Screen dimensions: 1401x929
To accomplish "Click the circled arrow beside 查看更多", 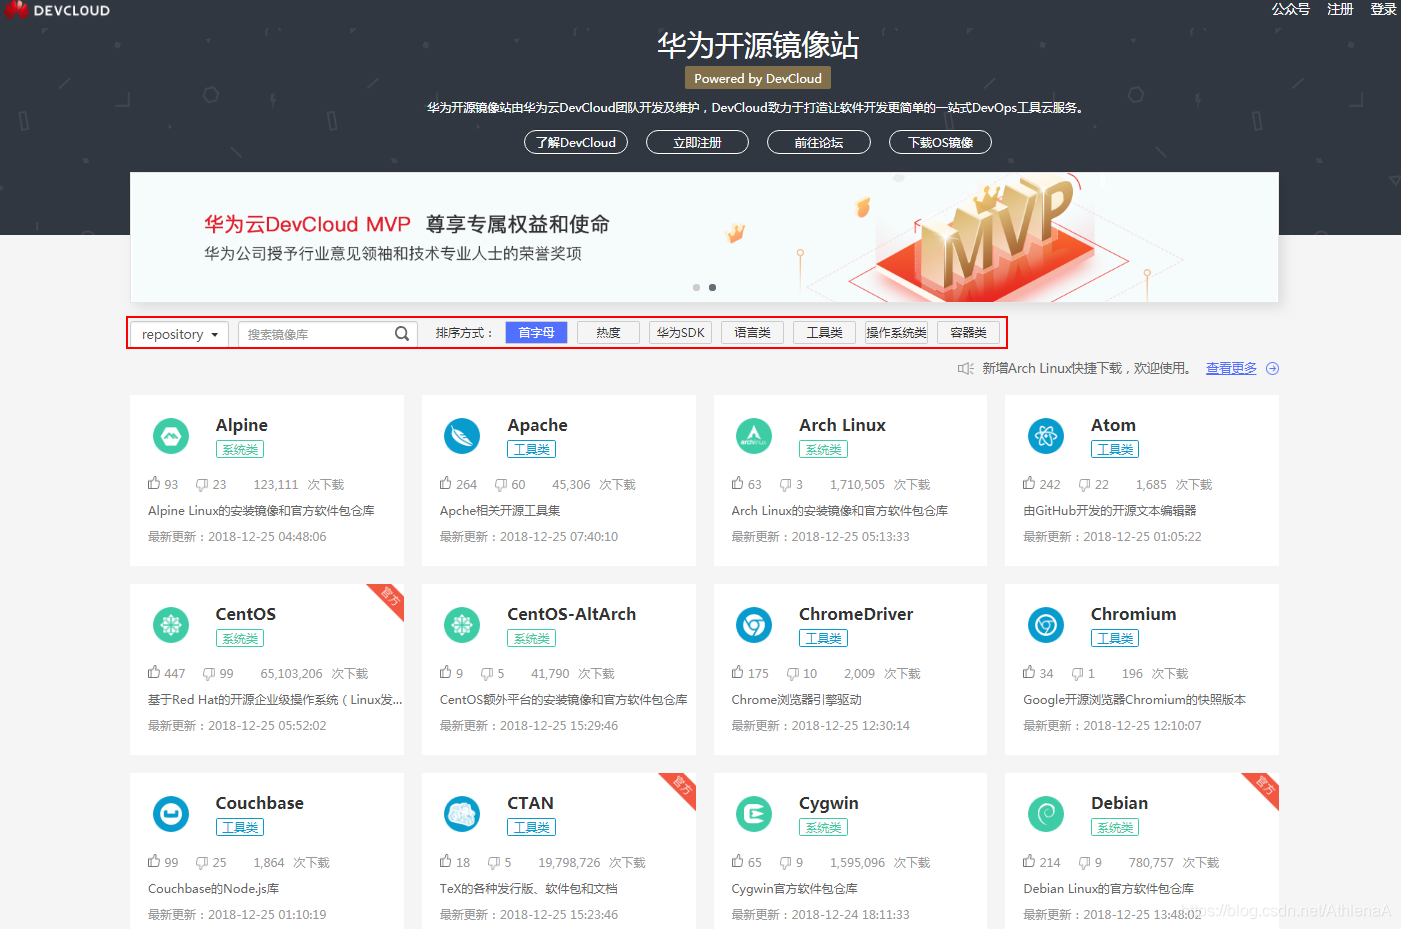I will click(x=1272, y=368).
